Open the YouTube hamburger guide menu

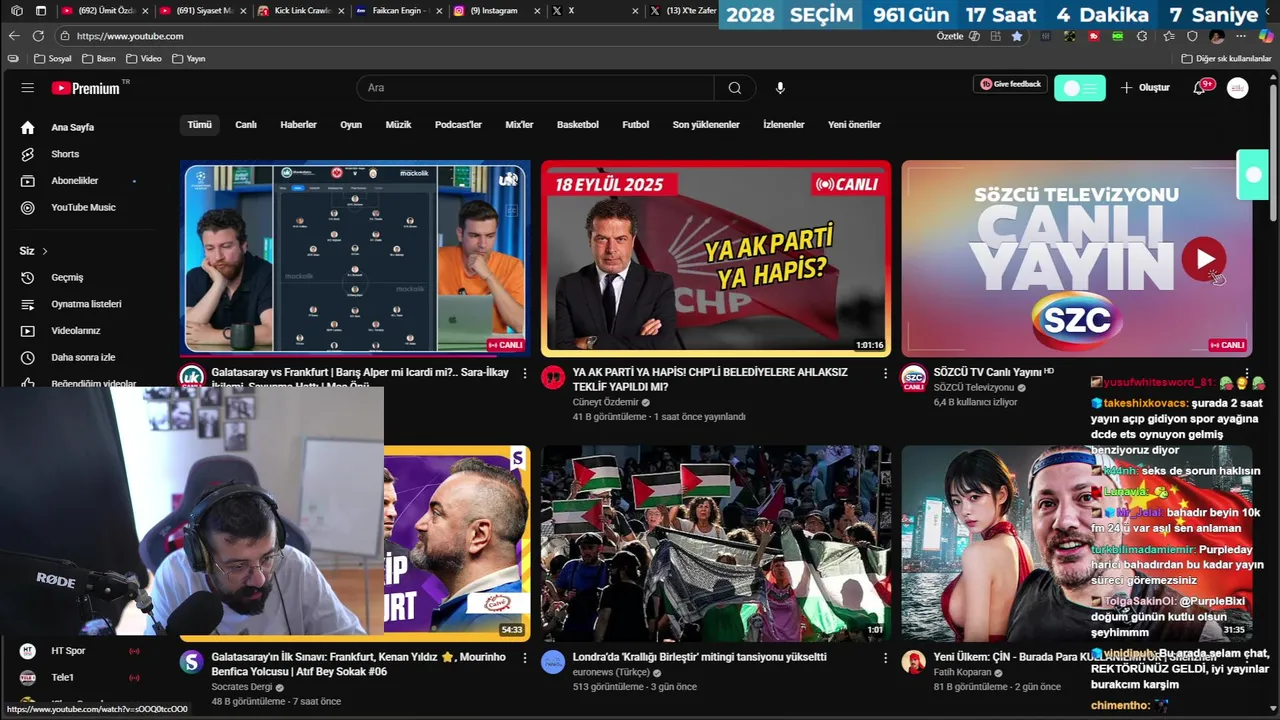coord(27,88)
